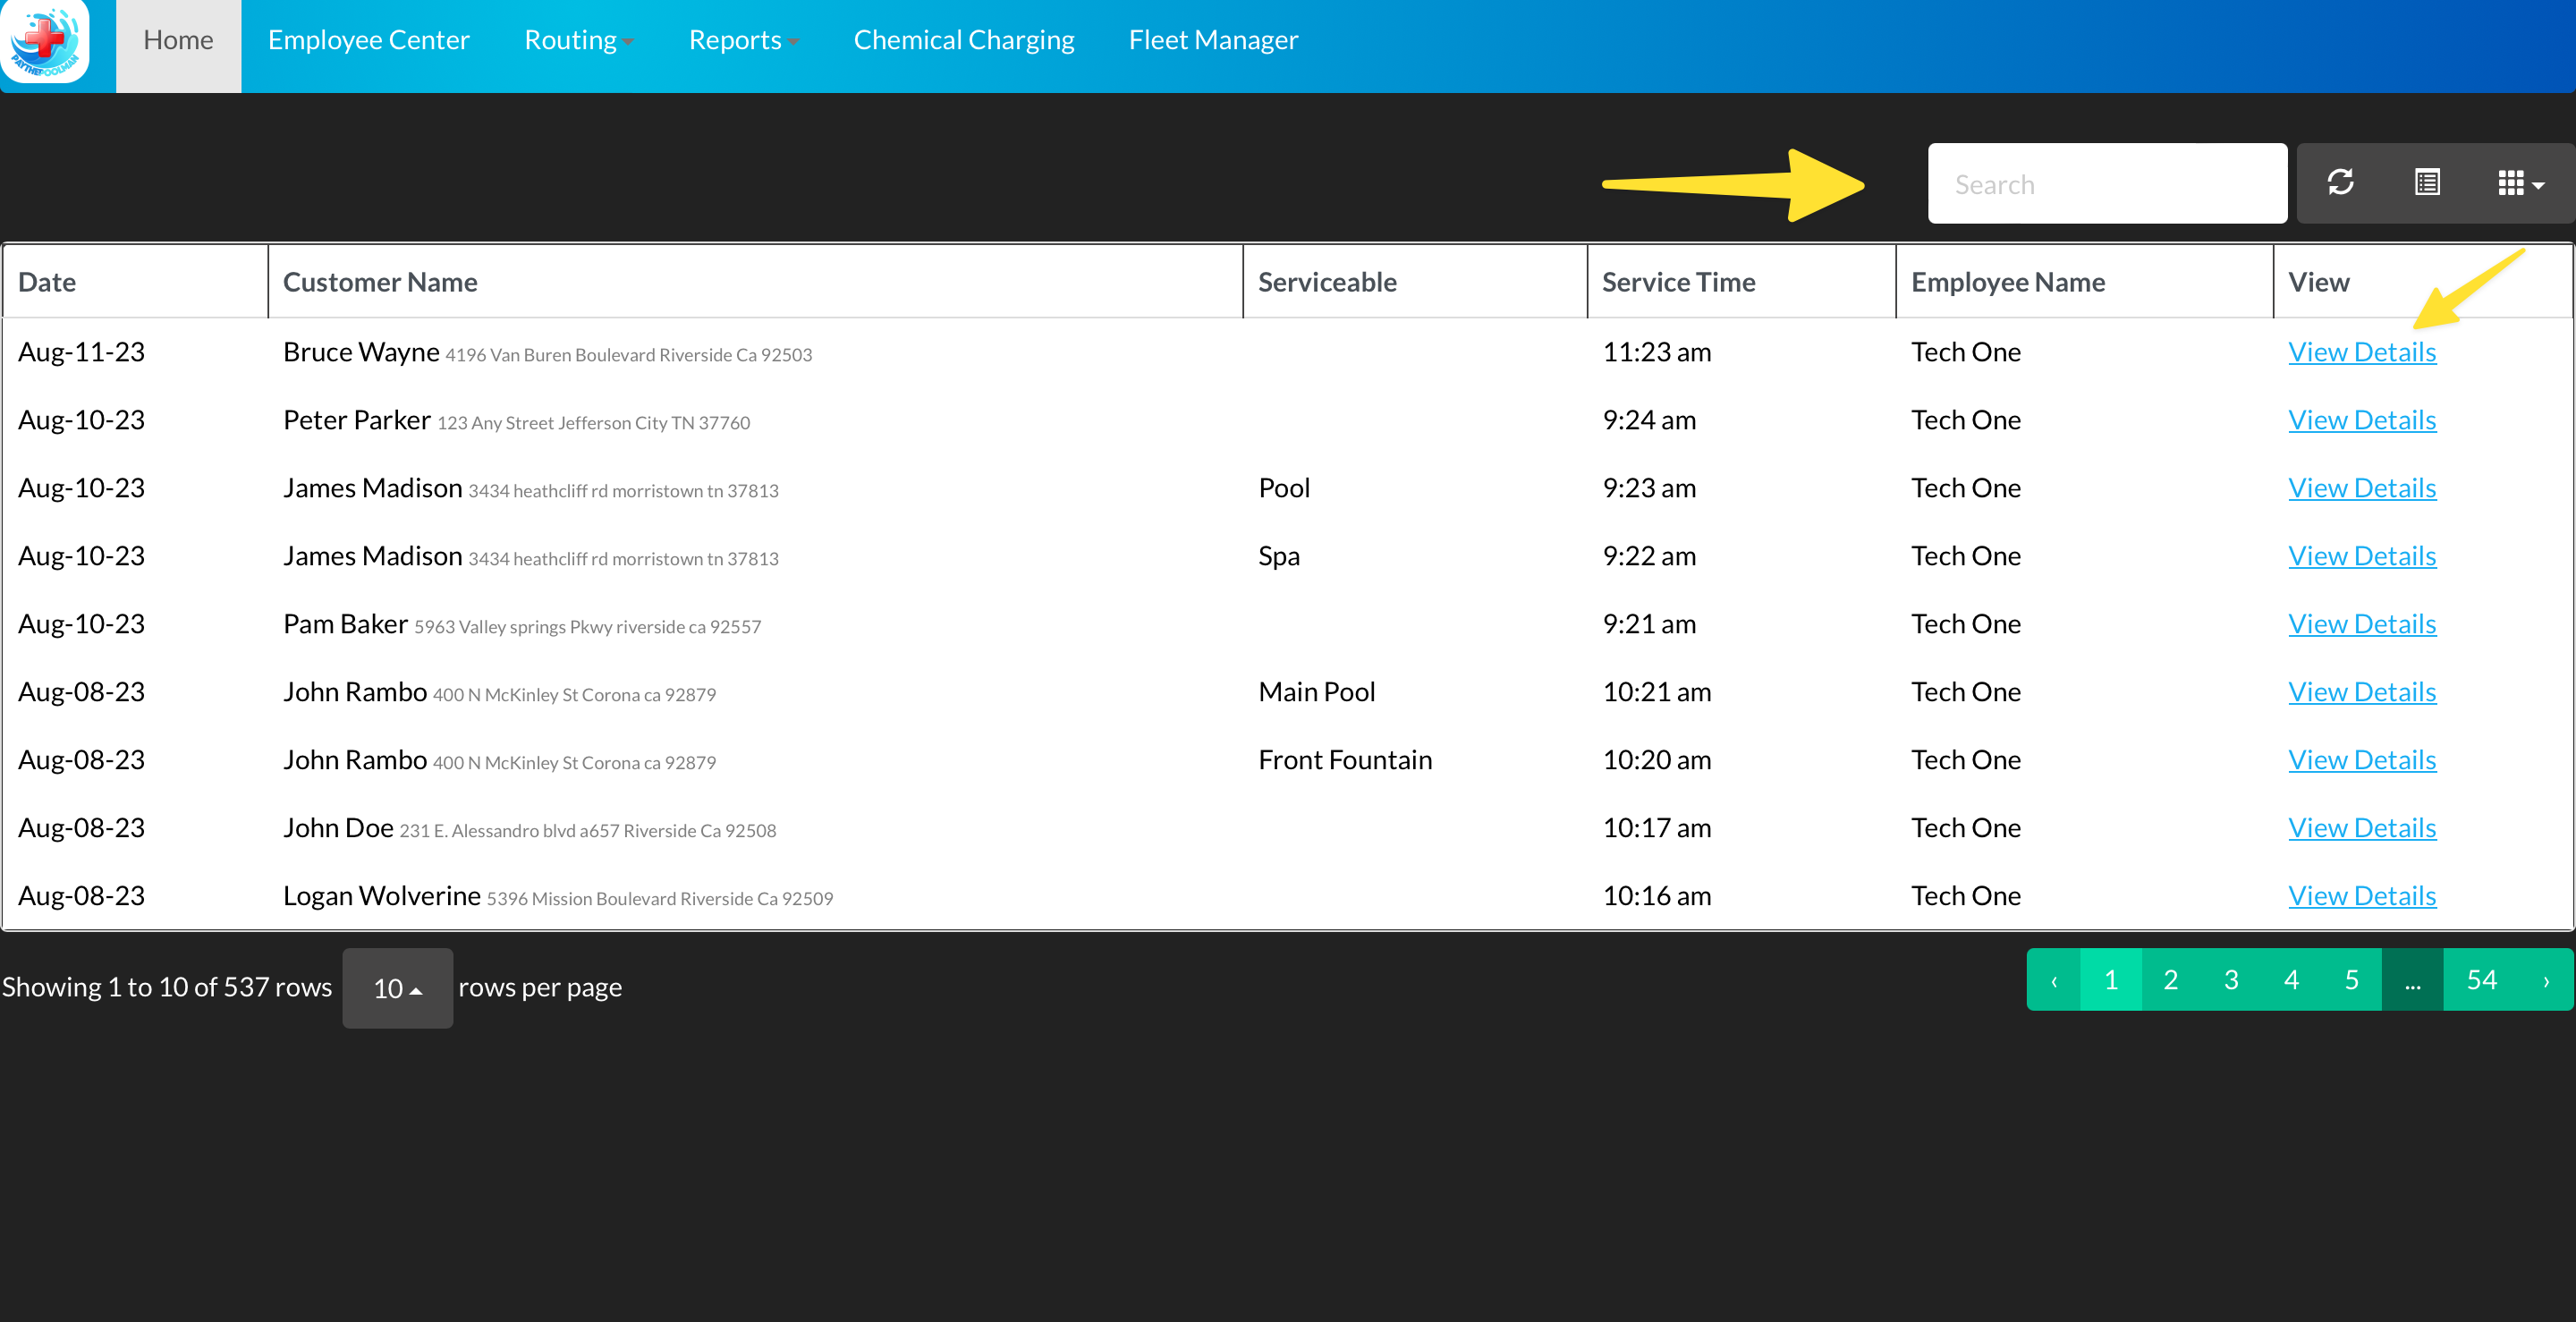Viewport: 2576px width, 1322px height.
Task: Go to previous page arrow
Action: click(2053, 981)
